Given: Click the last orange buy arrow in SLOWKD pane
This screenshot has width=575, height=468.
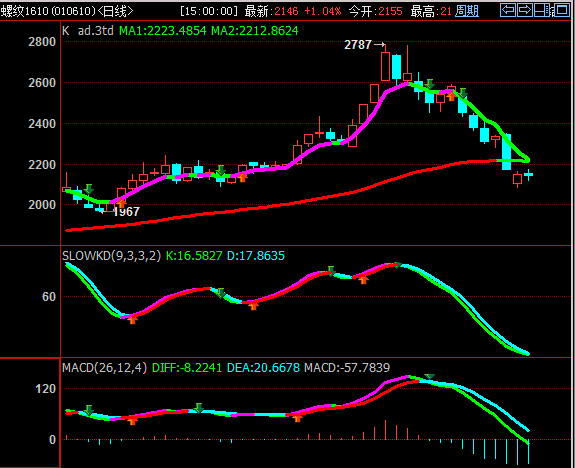Looking at the screenshot, I should pyautogui.click(x=363, y=279).
